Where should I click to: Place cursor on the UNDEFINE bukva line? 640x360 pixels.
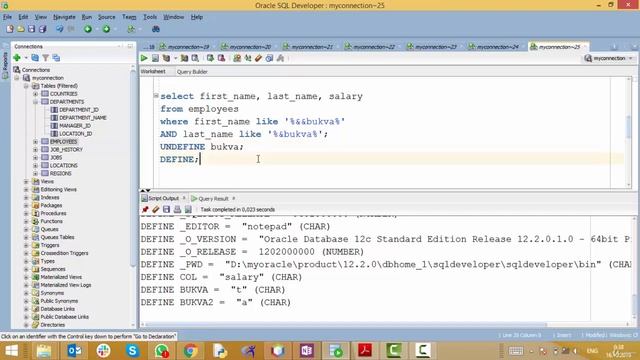click(202, 147)
